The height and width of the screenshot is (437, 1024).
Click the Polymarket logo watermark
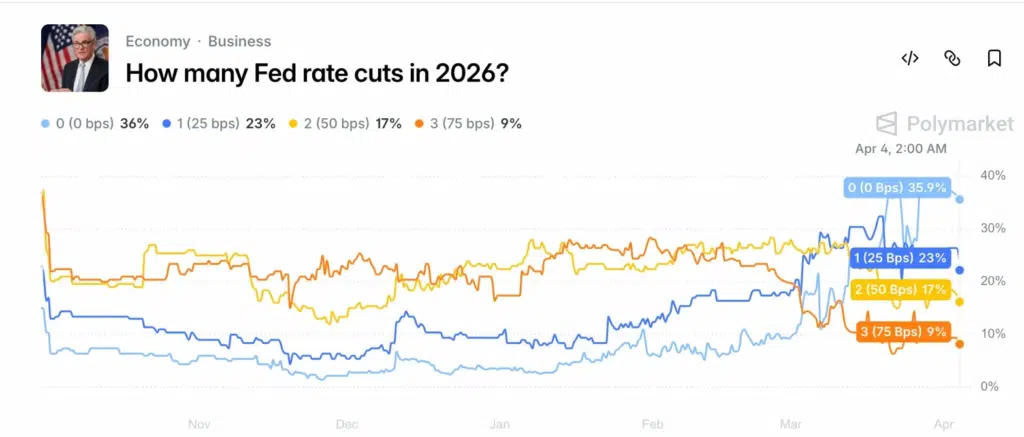[x=930, y=124]
